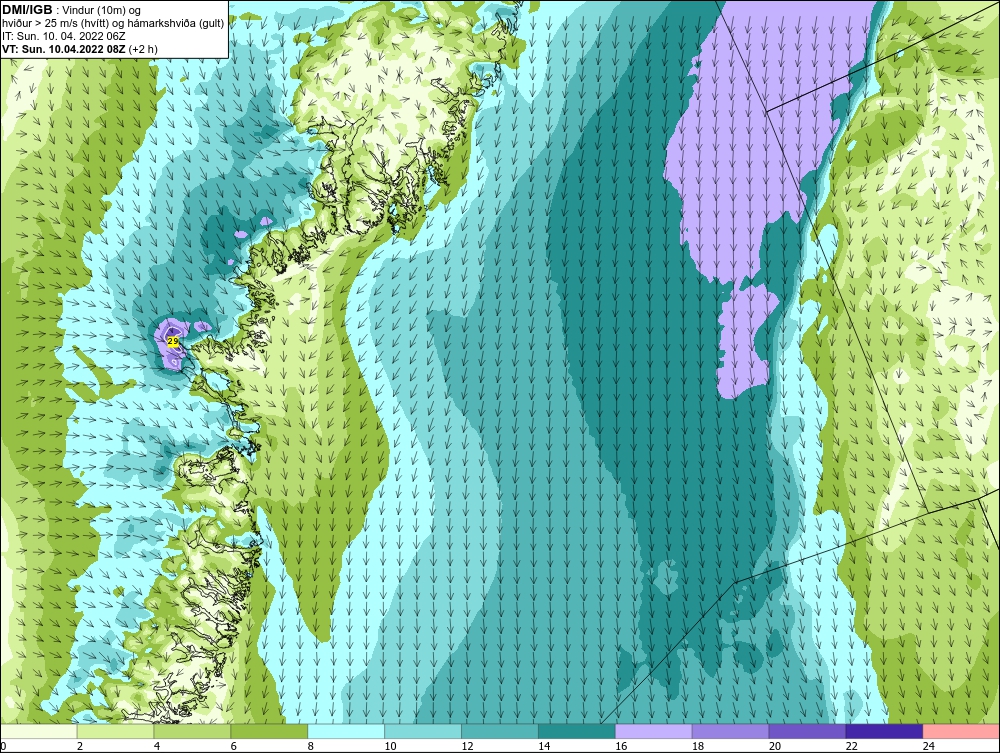Select the 20-22 m/s violet legend swatch
The image size is (1000, 753).
point(807,731)
